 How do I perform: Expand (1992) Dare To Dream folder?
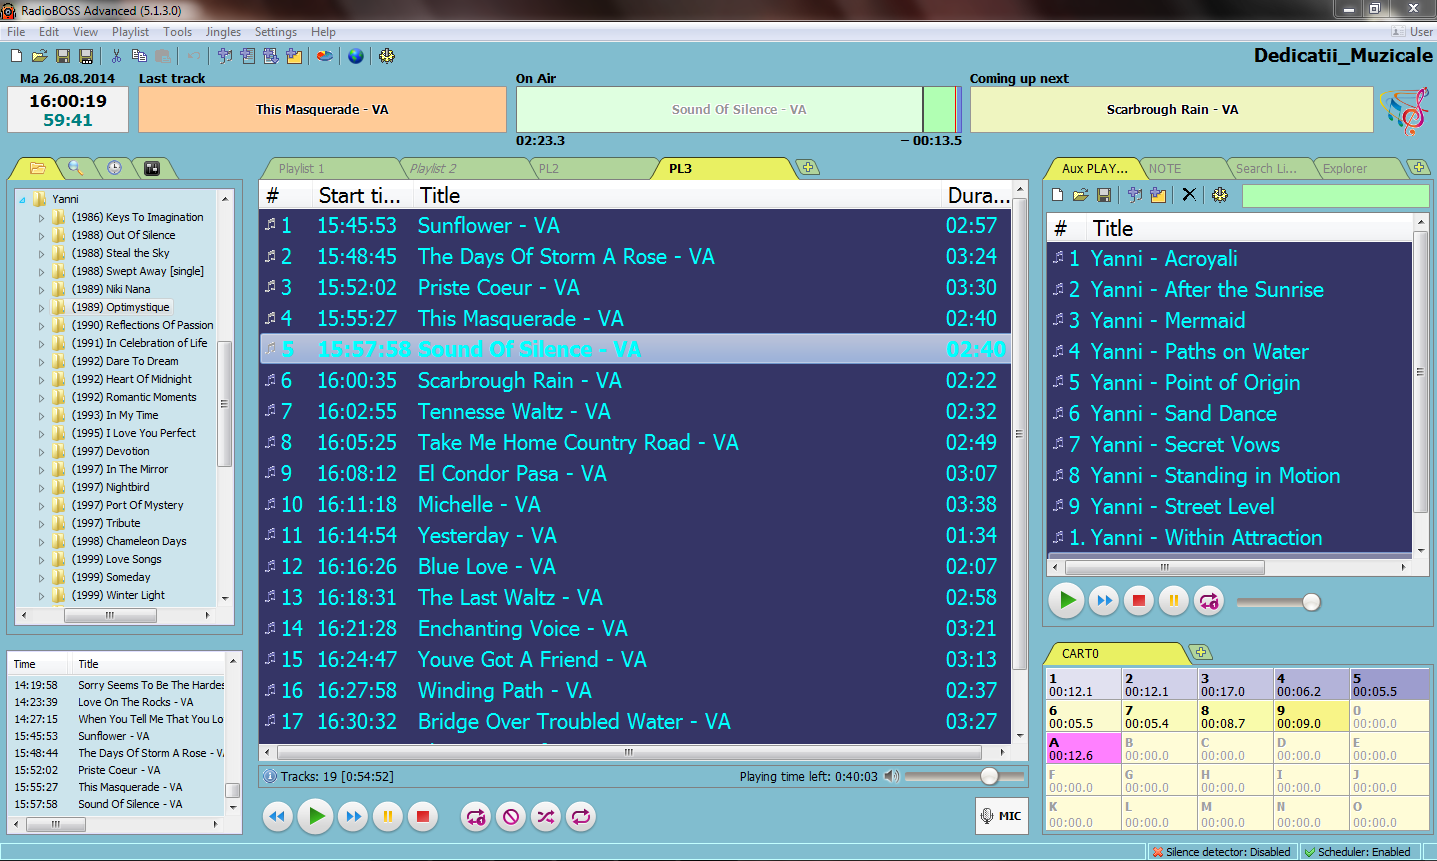(41, 361)
